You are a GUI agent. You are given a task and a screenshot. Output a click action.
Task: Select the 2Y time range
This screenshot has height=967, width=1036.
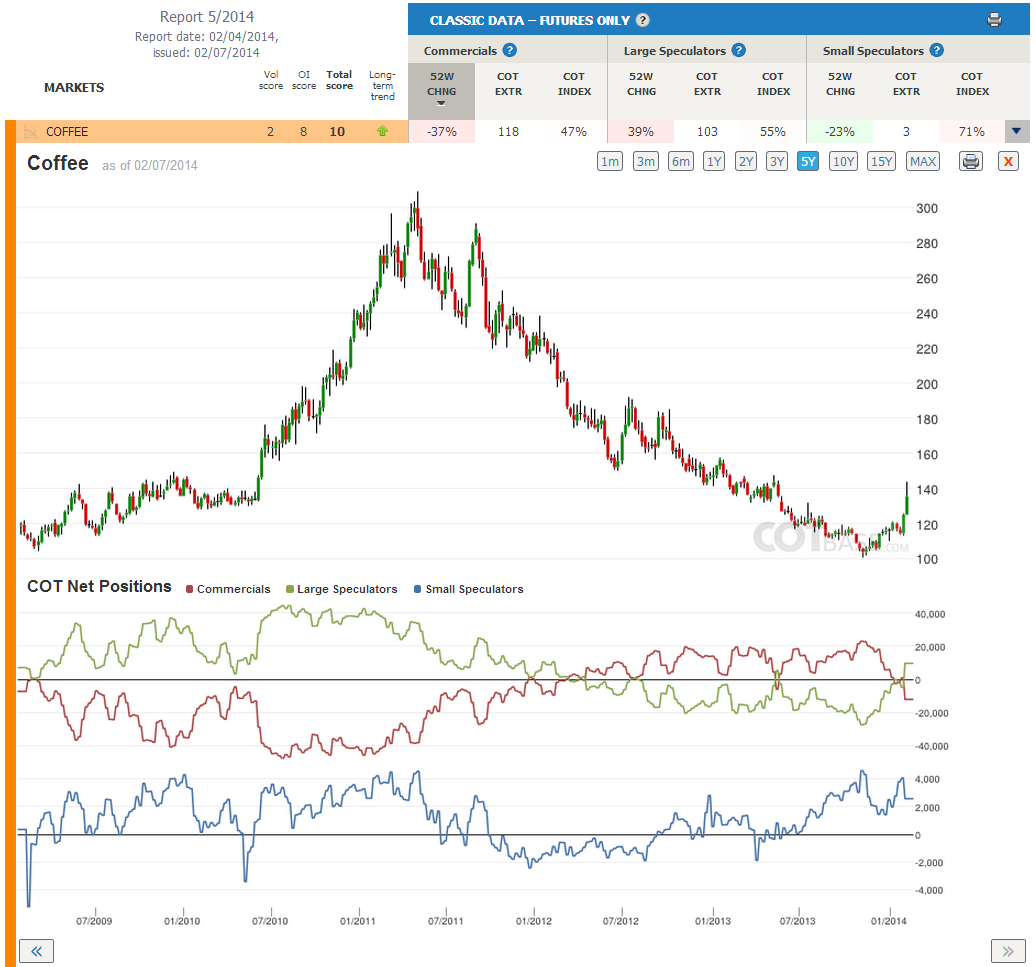point(746,161)
